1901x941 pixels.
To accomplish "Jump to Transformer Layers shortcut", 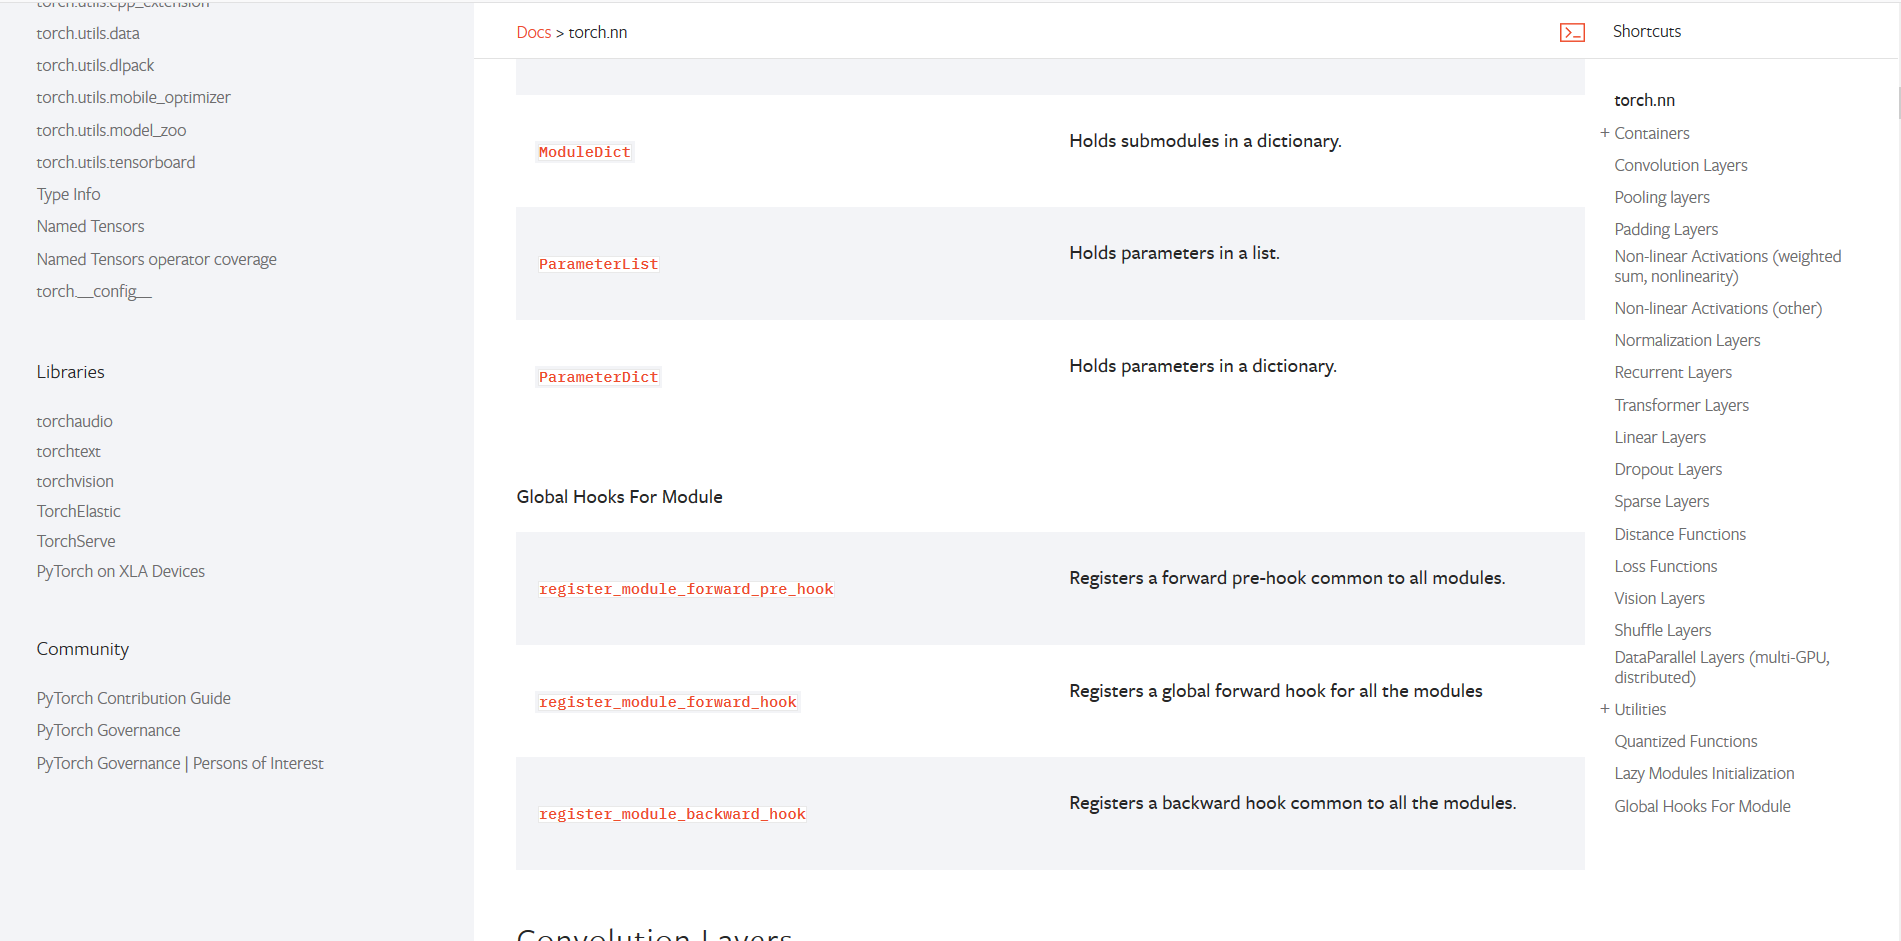I will [1681, 405].
